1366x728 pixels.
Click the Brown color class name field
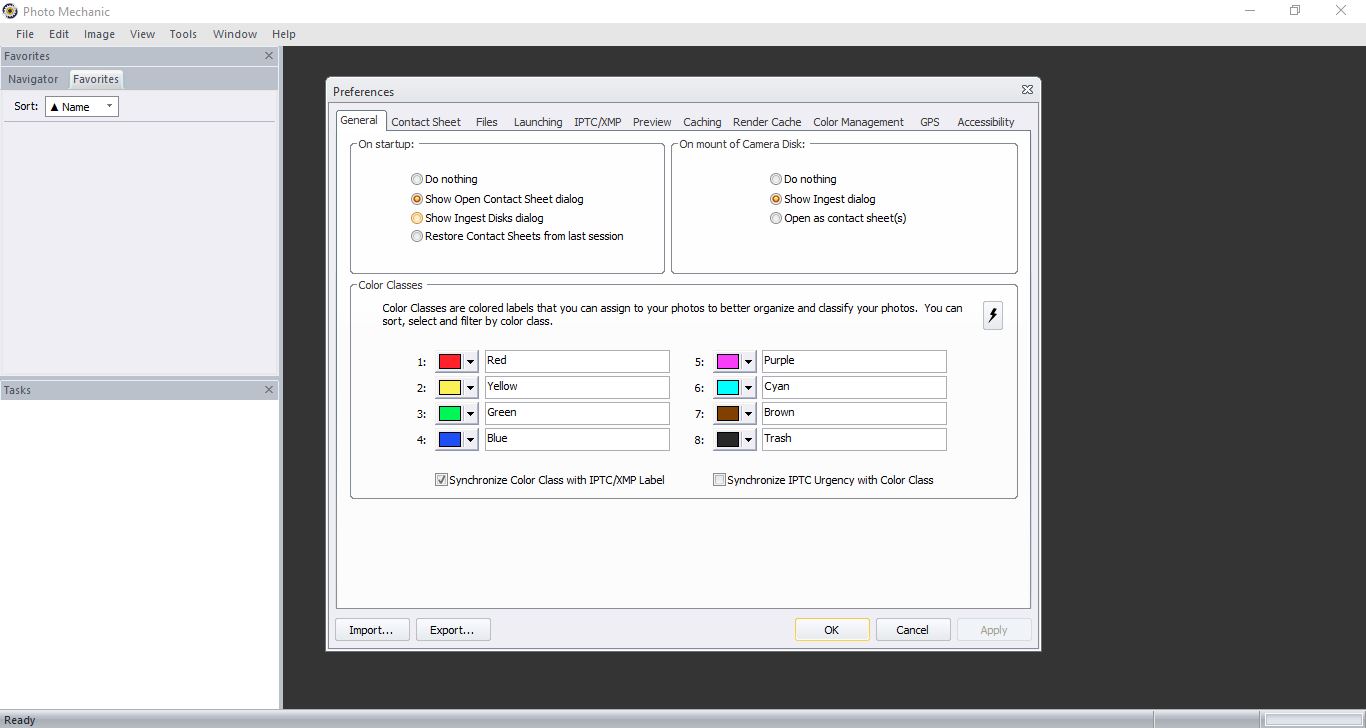[x=854, y=413]
